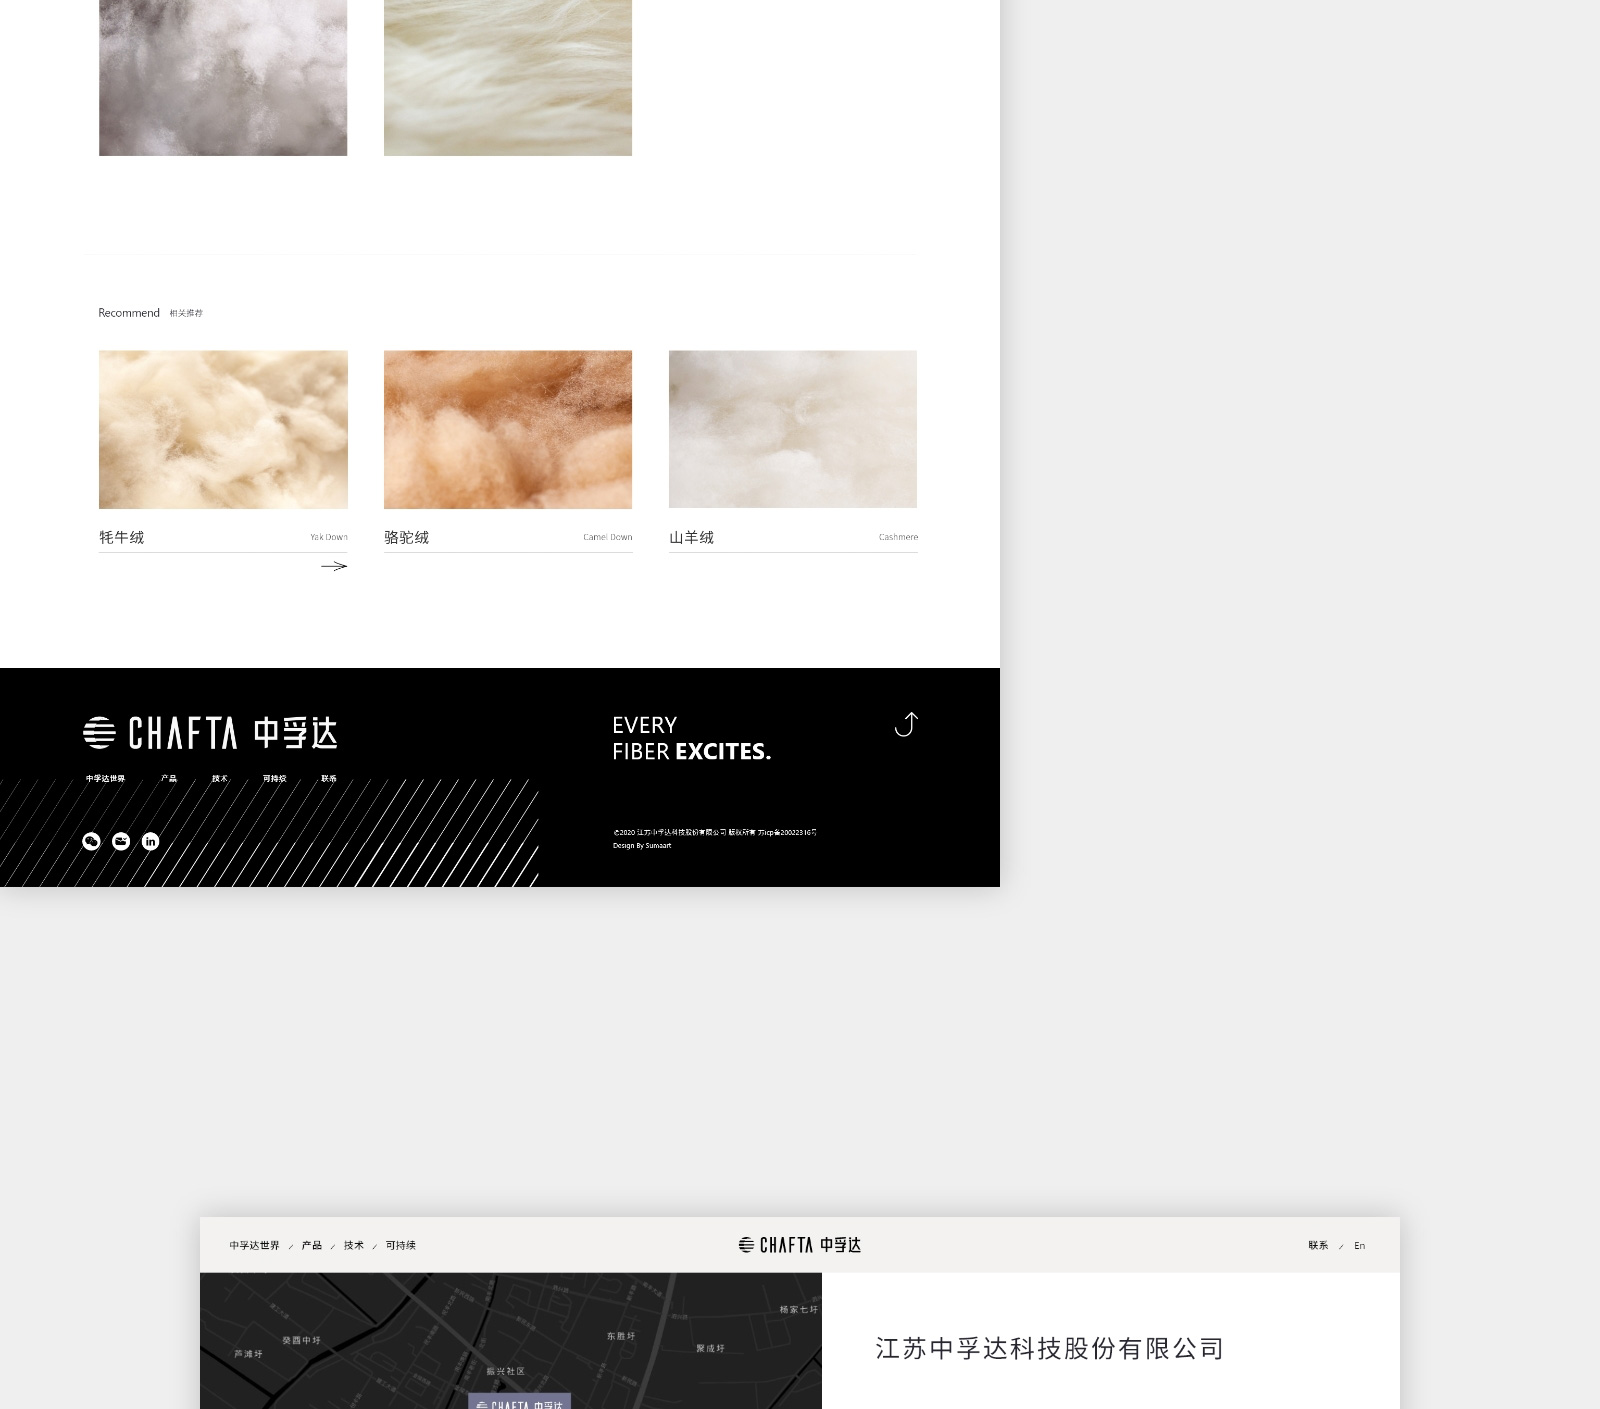Click the right arrow under 牦牛绒
The width and height of the screenshot is (1600, 1409).
(x=334, y=566)
